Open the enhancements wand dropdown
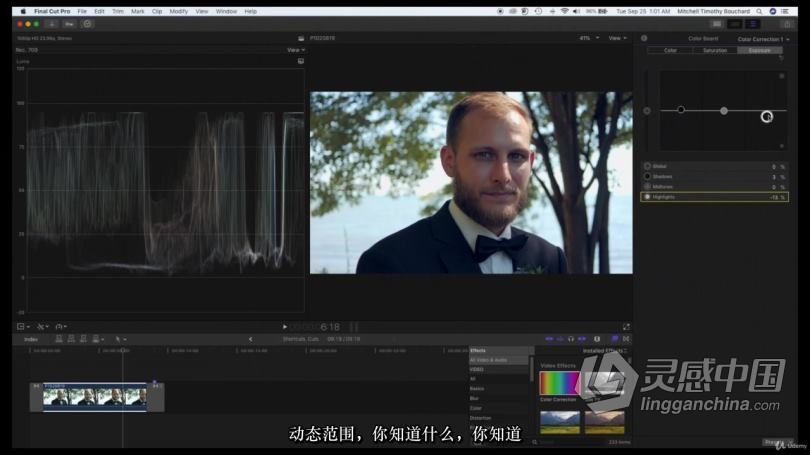 (43, 326)
